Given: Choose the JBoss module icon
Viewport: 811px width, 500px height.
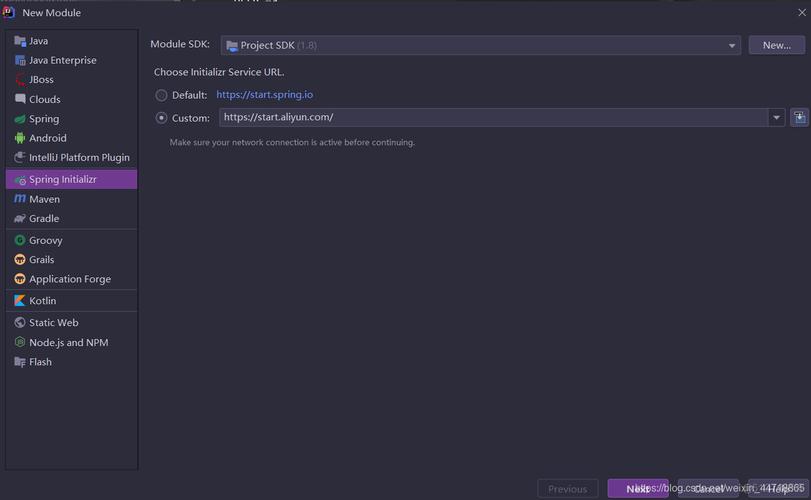Looking at the screenshot, I should (20, 80).
